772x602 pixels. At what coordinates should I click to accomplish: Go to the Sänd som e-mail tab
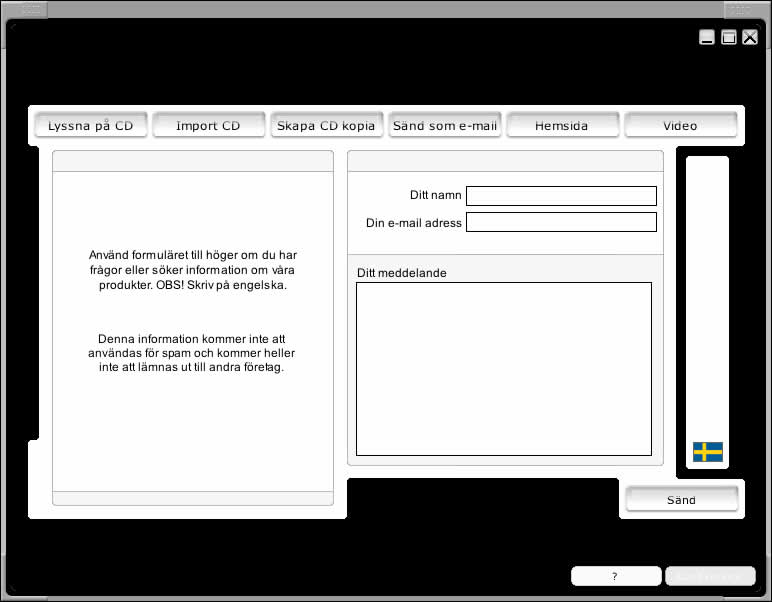[445, 126]
